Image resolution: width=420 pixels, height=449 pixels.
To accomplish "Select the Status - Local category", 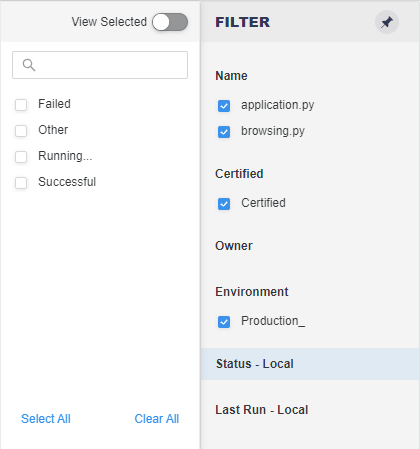I will (x=310, y=364).
